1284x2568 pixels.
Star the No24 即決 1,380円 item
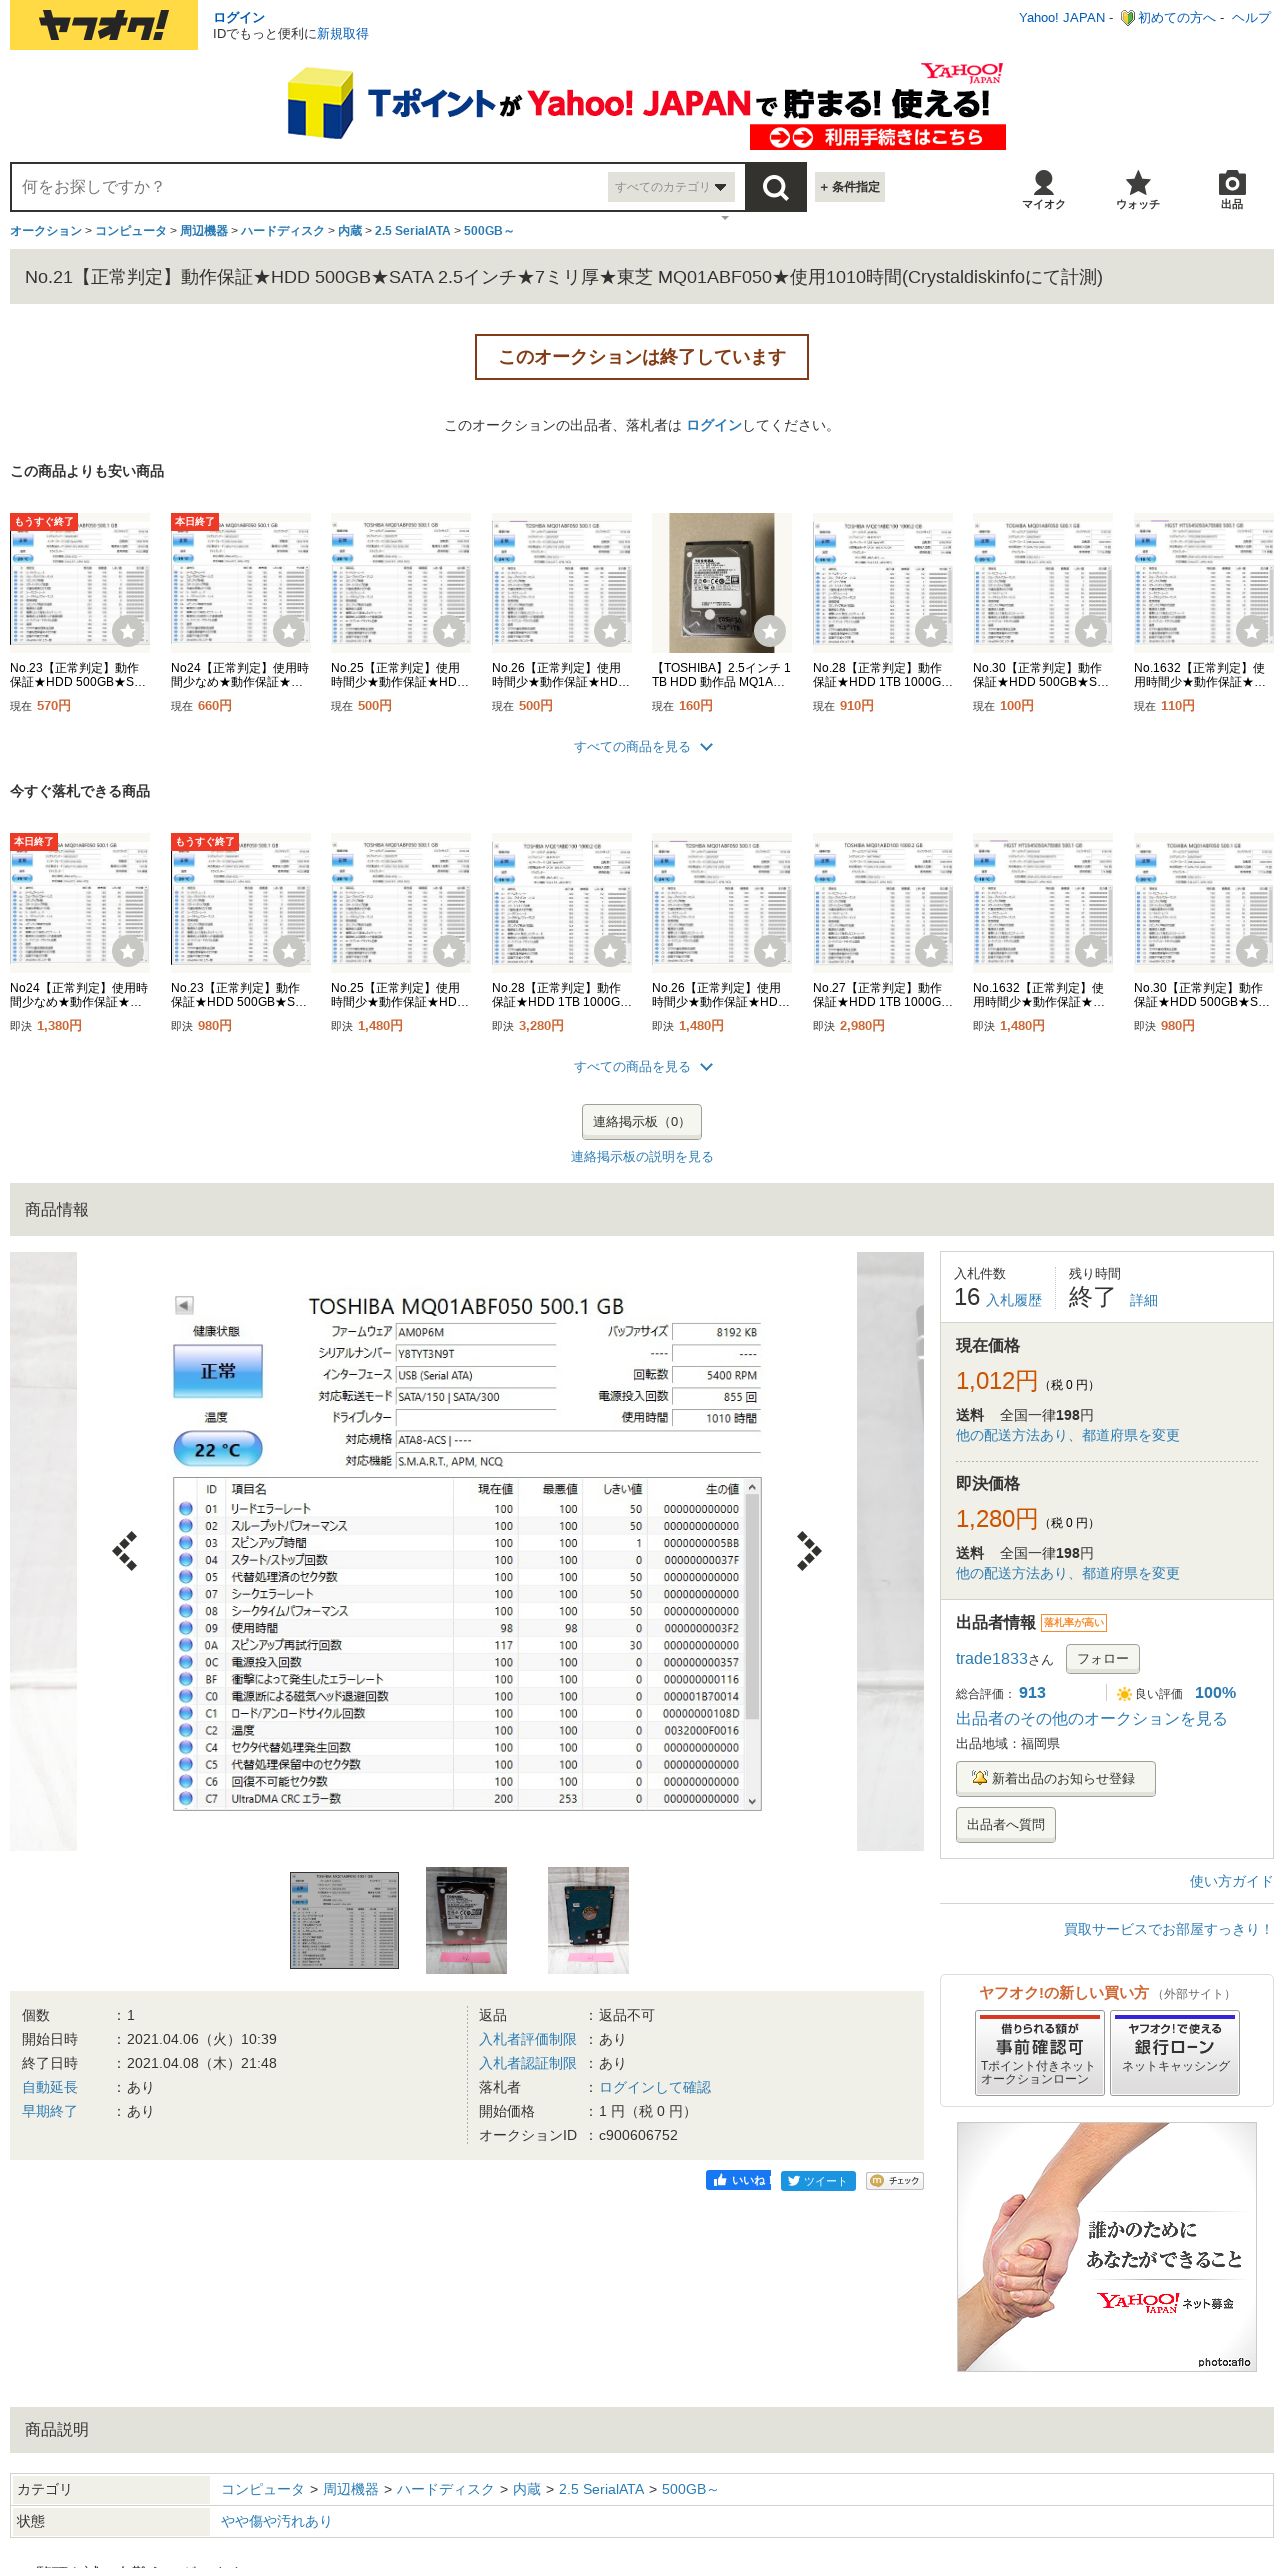tap(128, 951)
